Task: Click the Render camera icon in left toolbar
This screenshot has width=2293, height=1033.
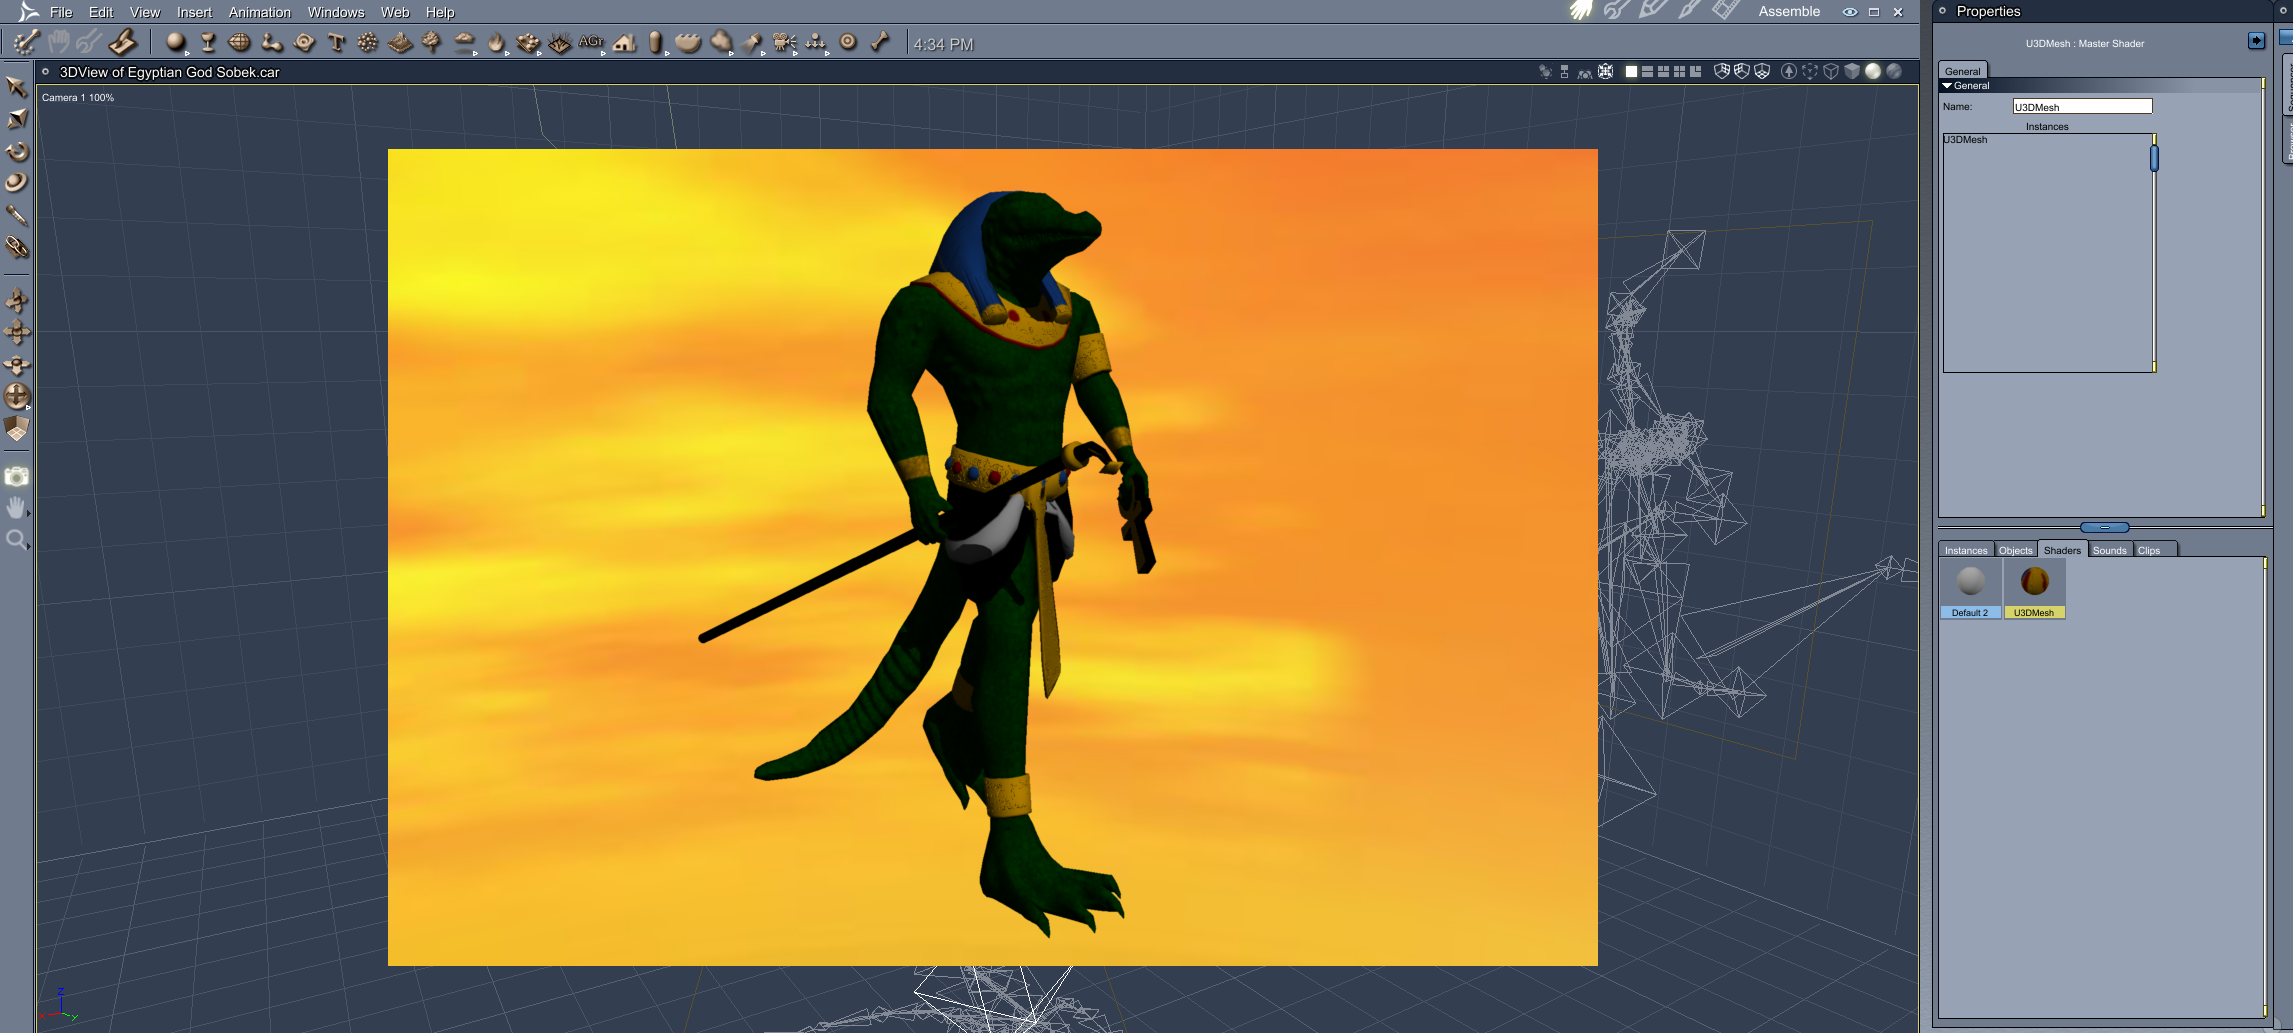Action: tap(17, 476)
